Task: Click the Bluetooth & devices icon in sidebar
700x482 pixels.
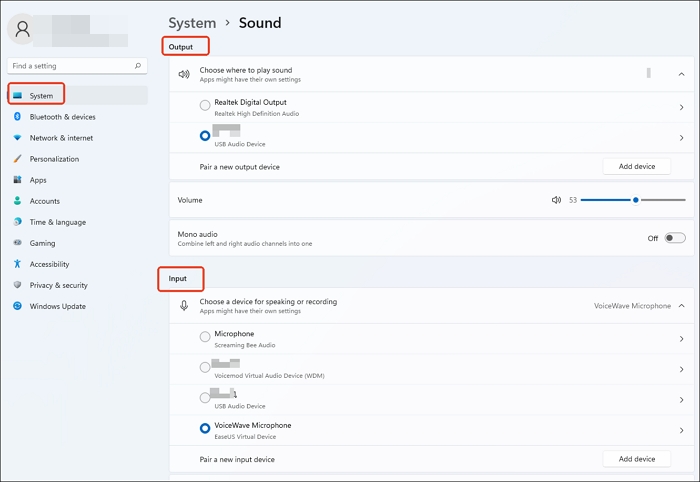Action: tap(17, 117)
